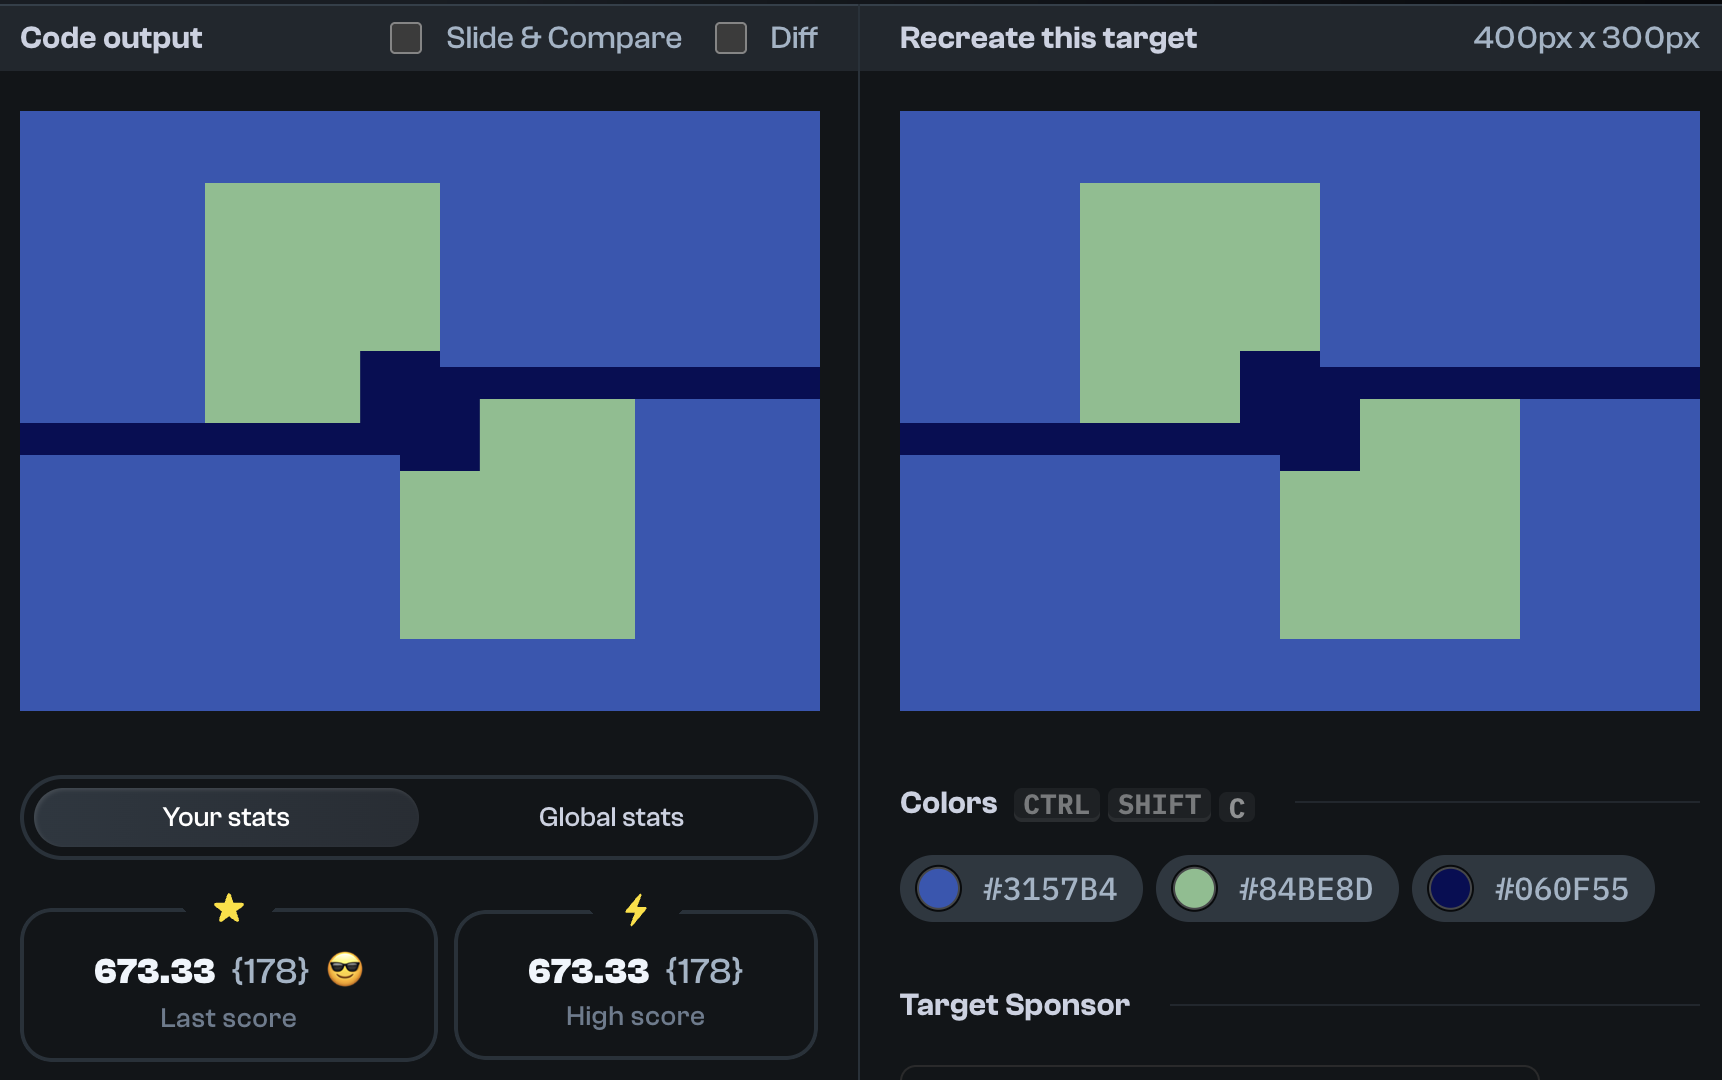Enable the Diff checkbox

coord(731,38)
